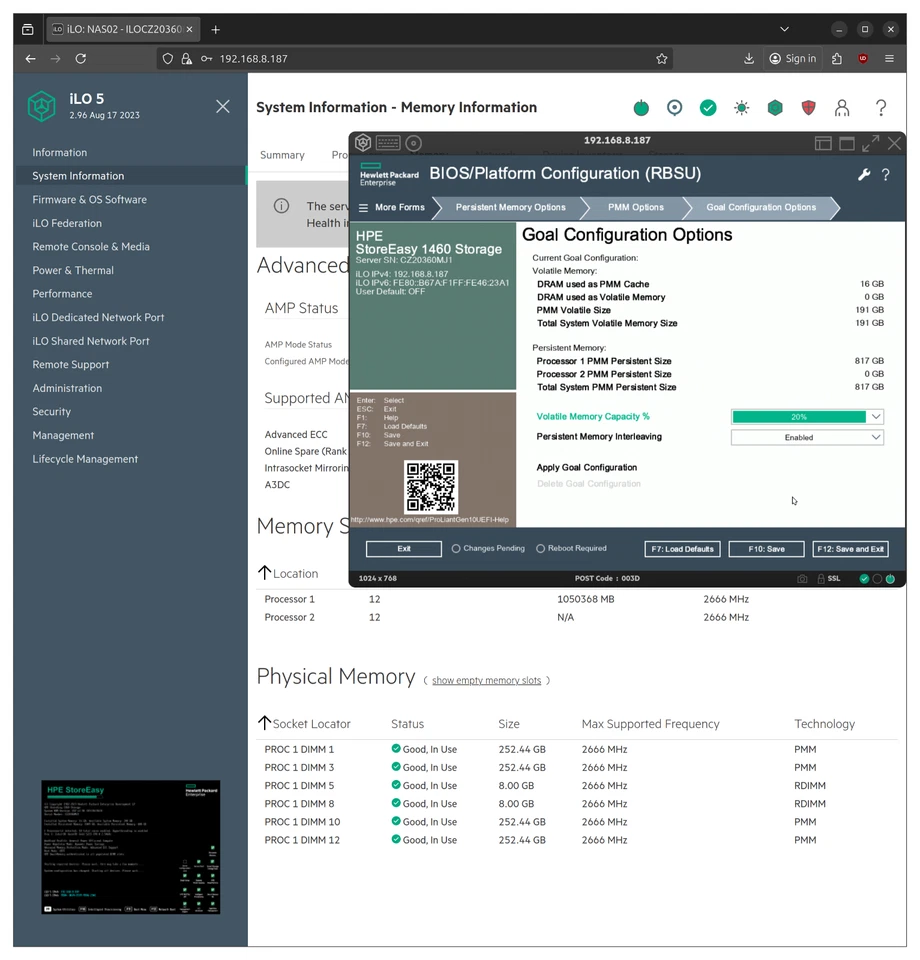Go to PMM Options breadcrumb
Image resolution: width=920 pixels, height=960 pixels.
pos(635,208)
